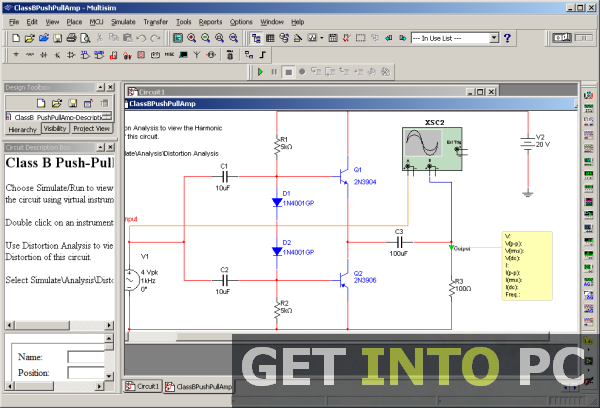Create a new design with the New icon
Viewport: 600px width, 408px height.
(x=16, y=38)
